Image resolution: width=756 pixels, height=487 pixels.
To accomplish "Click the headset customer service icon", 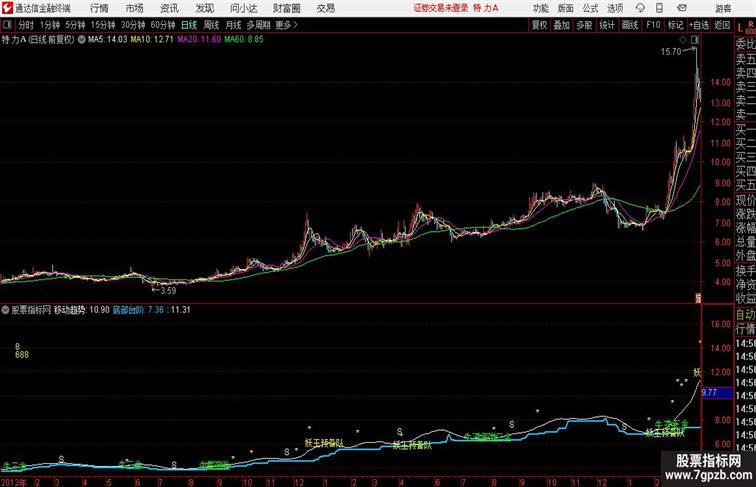I will [640, 8].
